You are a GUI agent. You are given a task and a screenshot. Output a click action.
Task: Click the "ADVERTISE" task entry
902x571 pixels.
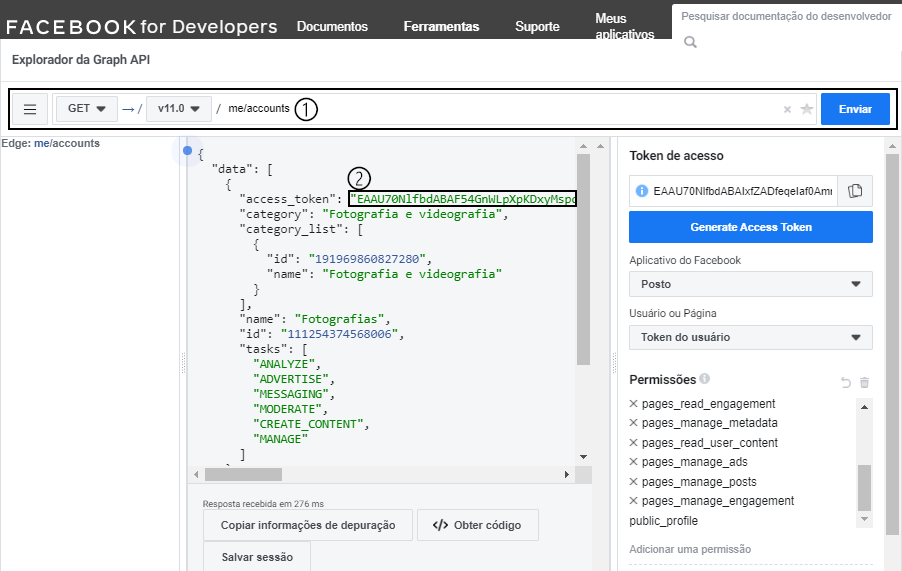pos(291,379)
